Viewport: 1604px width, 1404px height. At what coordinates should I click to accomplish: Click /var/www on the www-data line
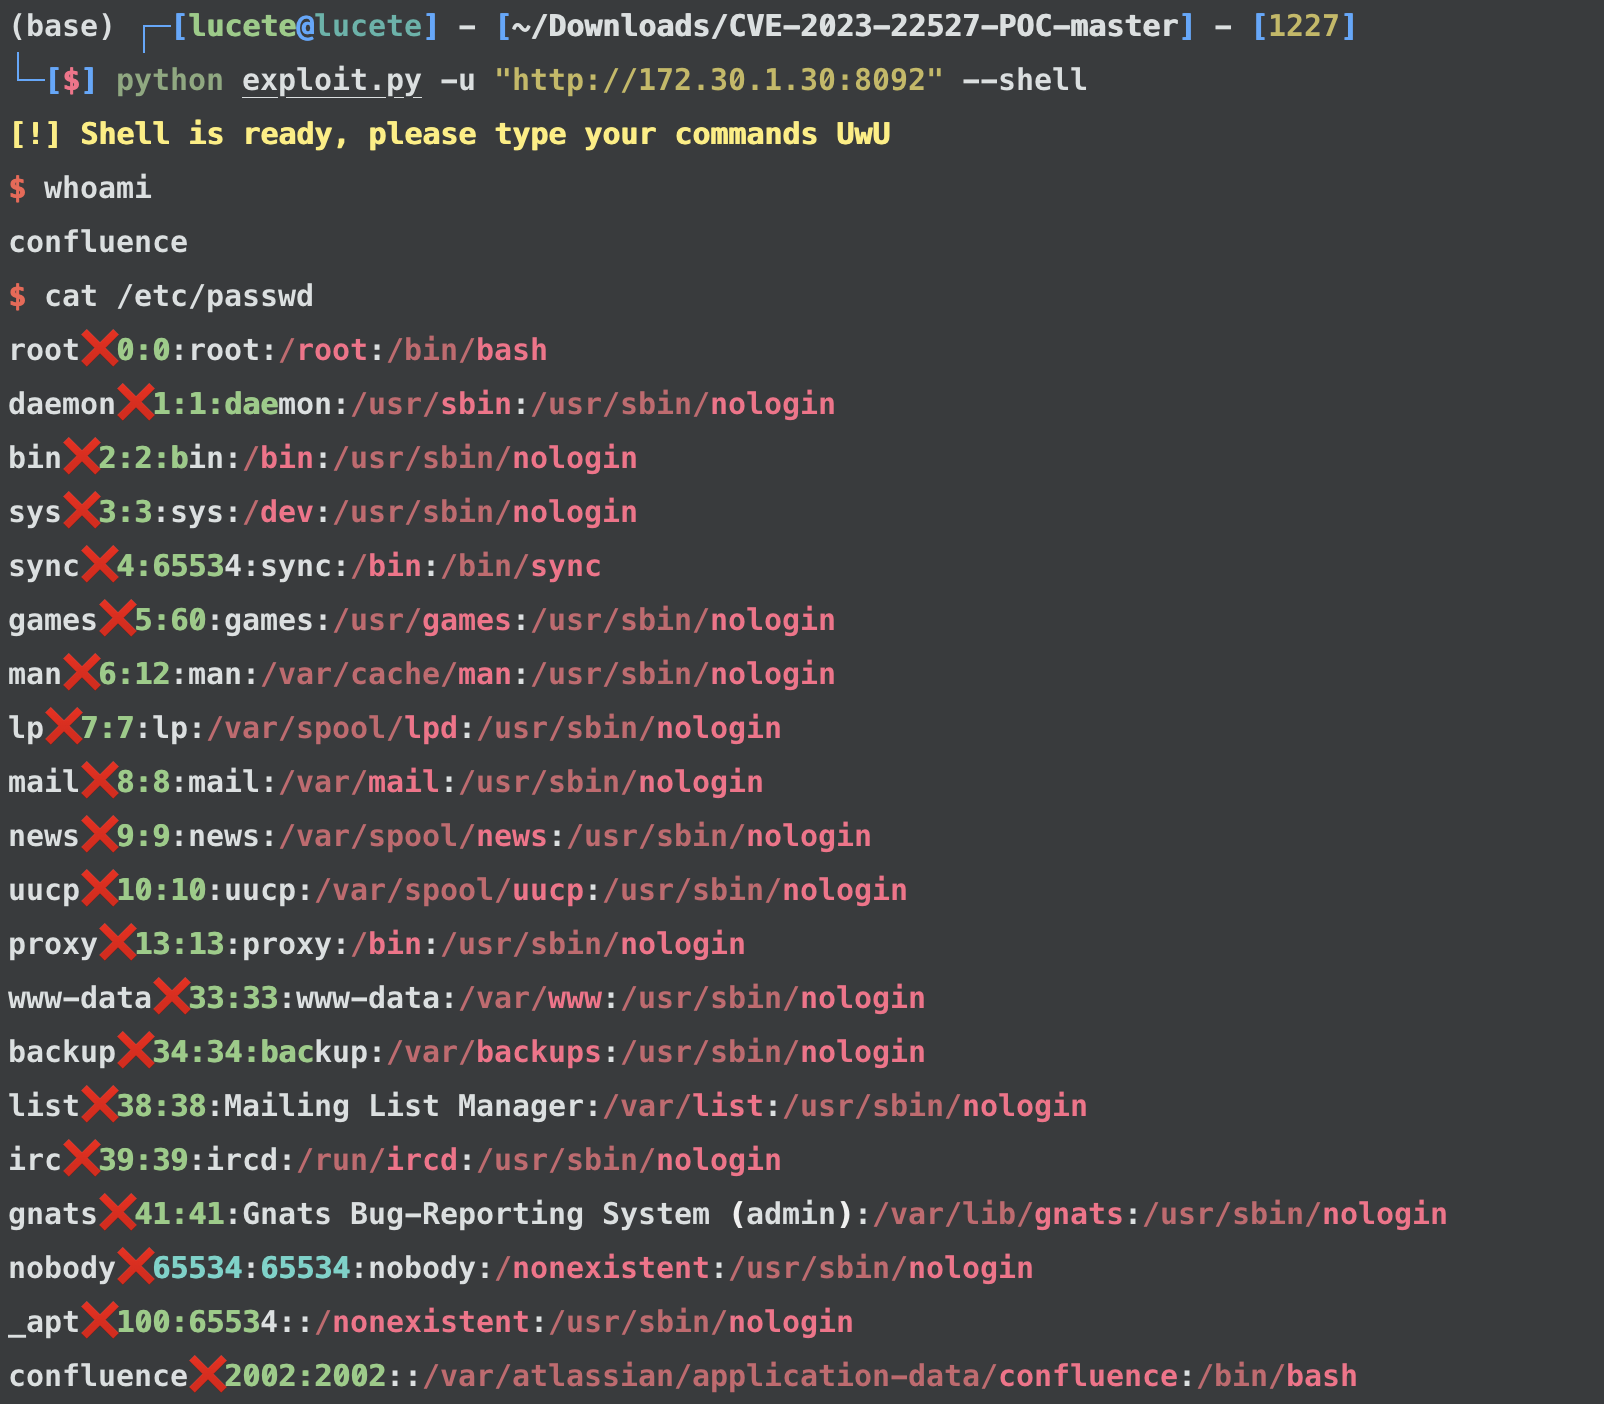tap(530, 998)
